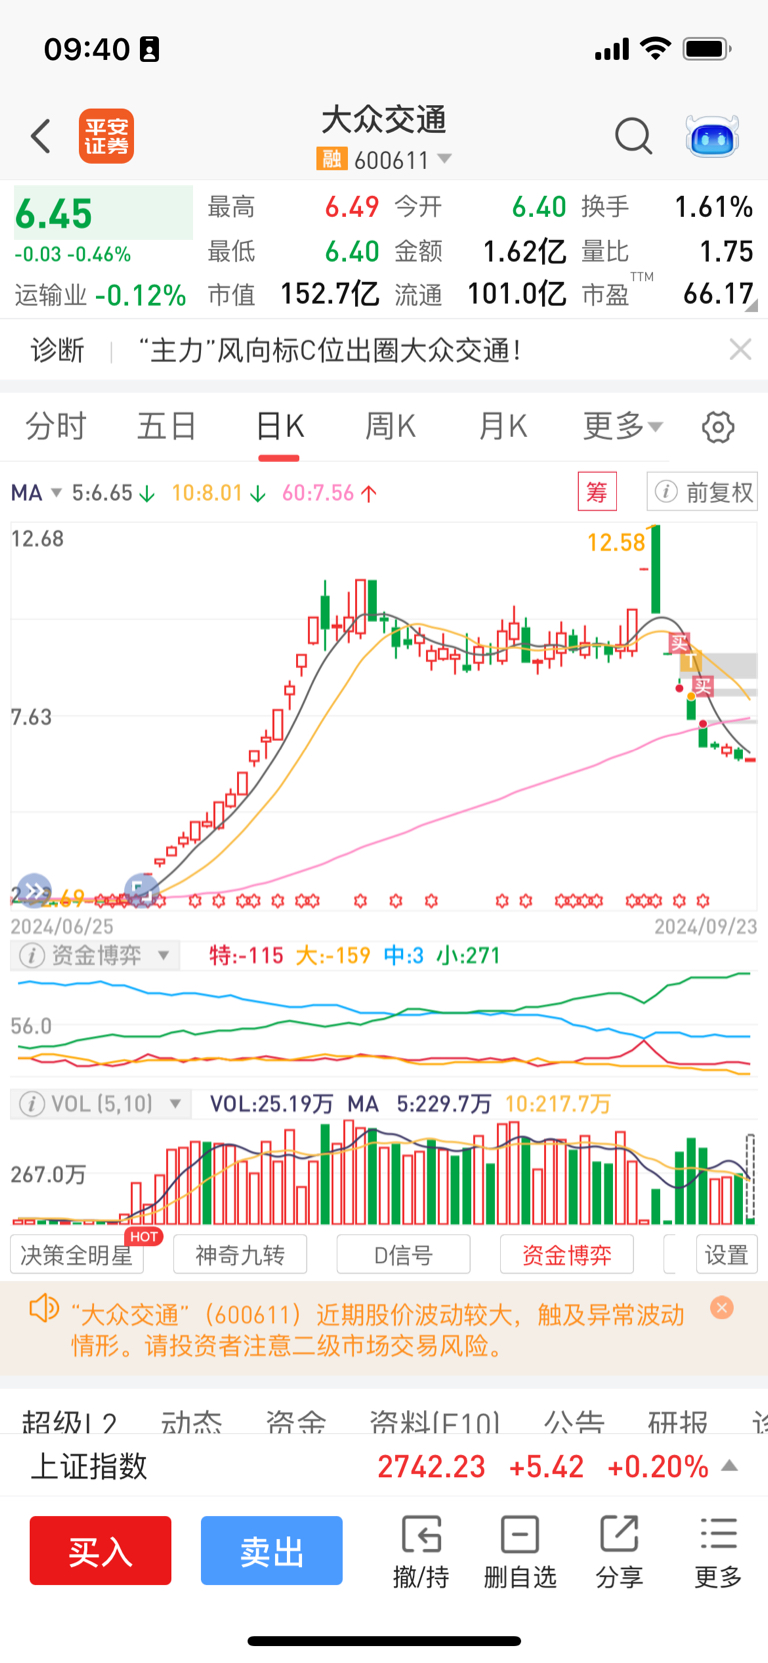The height and width of the screenshot is (1663, 768).
Task: Tap the 10:8.01 MA value
Action: pos(207,493)
